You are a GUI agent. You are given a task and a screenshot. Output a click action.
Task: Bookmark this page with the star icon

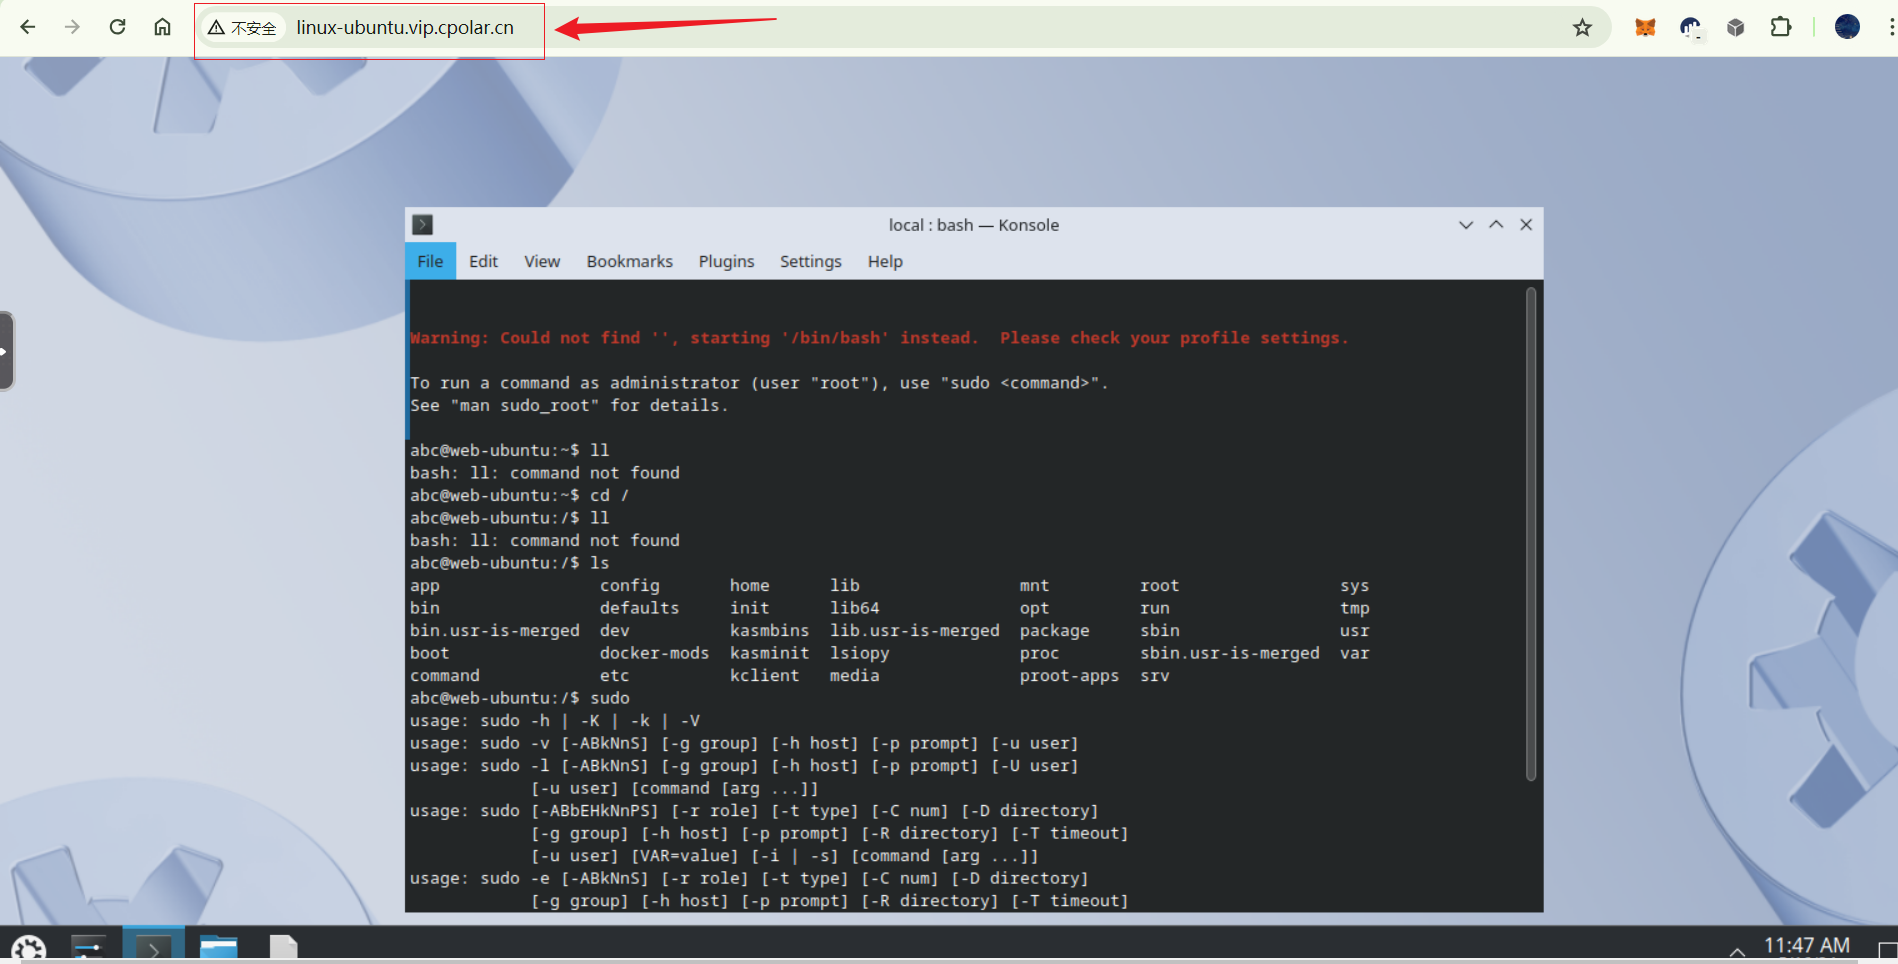coord(1582,28)
